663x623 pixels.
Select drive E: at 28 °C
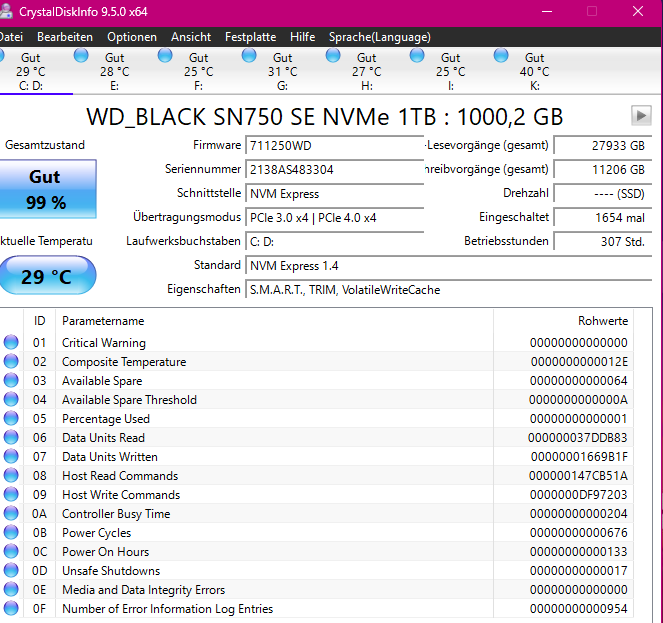114,71
